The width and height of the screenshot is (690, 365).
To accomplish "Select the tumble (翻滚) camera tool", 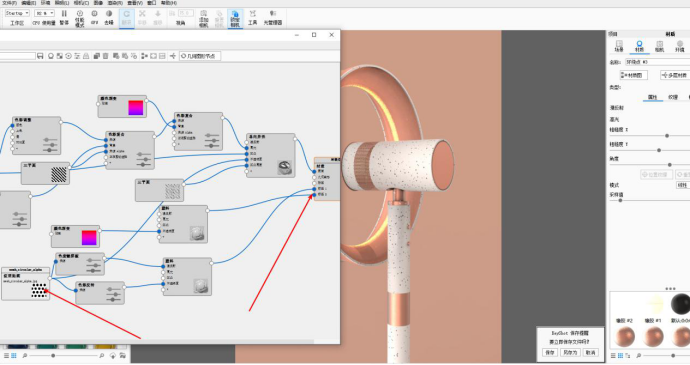I will pos(126,18).
